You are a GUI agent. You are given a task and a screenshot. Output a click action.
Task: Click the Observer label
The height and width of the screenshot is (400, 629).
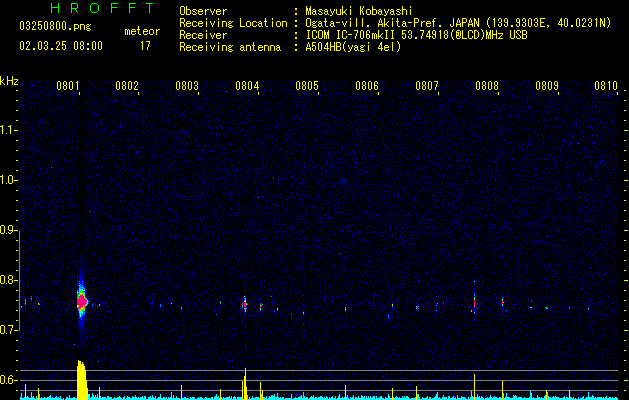click(203, 11)
